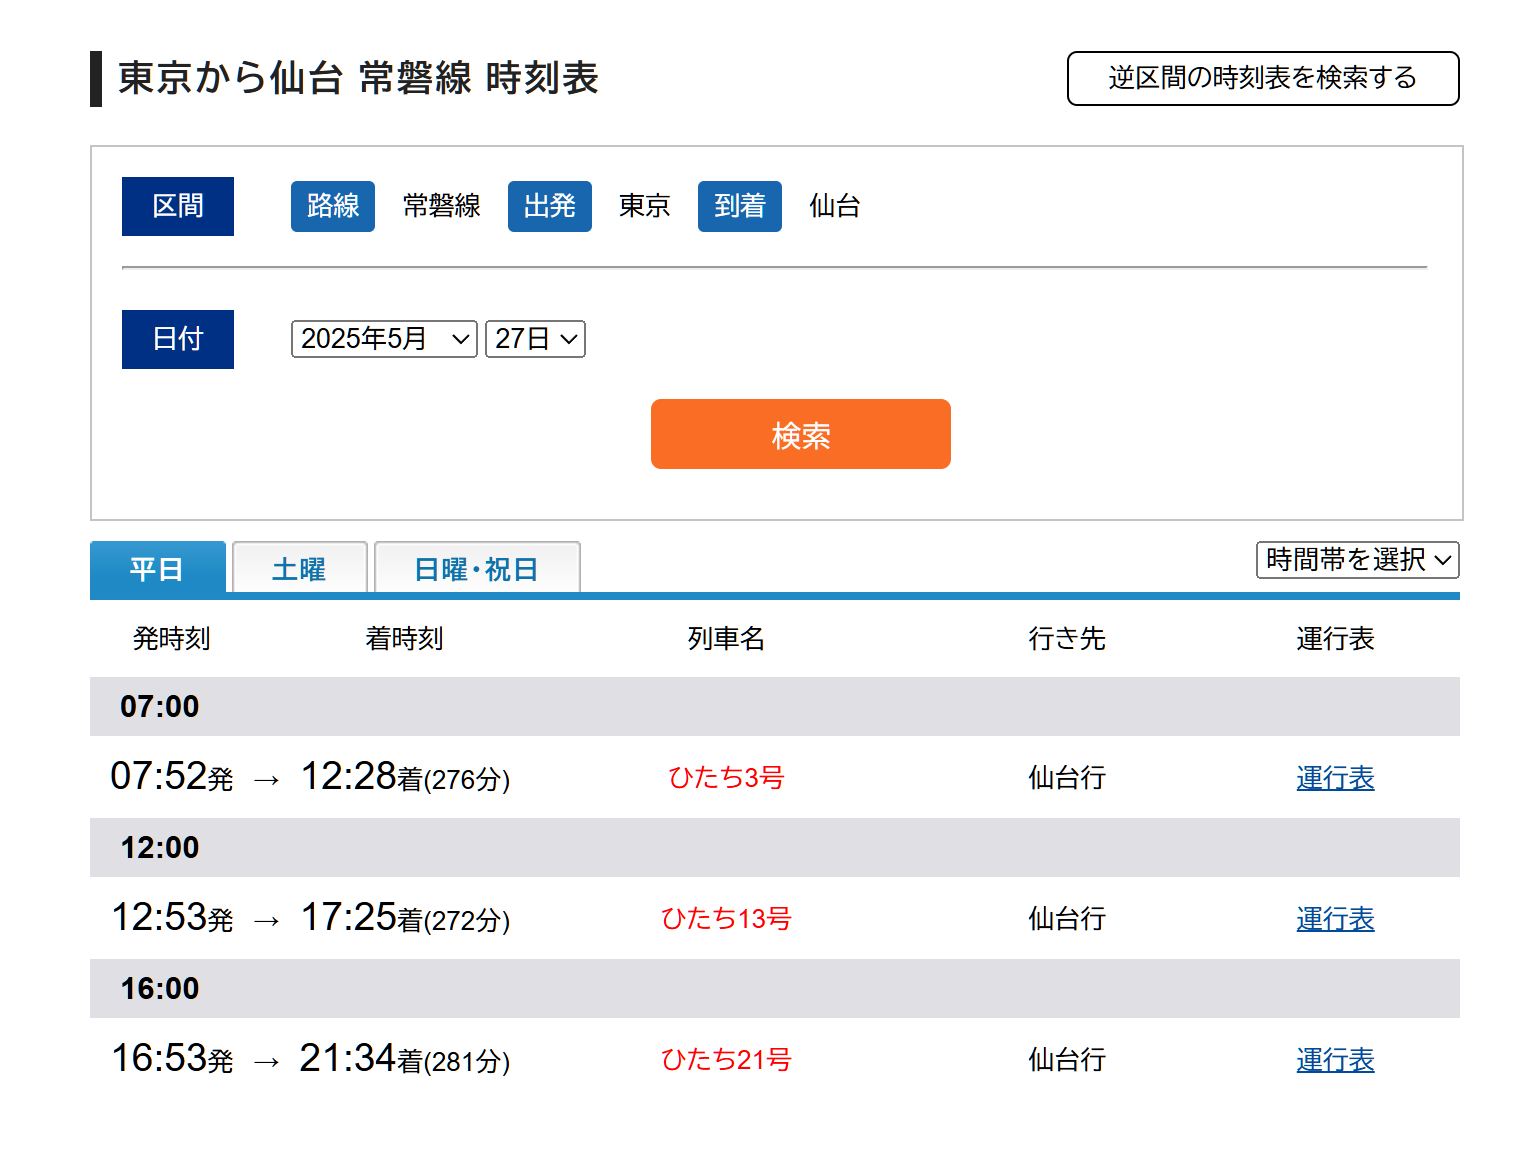Image resolution: width=1513 pixels, height=1151 pixels.
Task: Click the 出発 badge
Action: (550, 206)
